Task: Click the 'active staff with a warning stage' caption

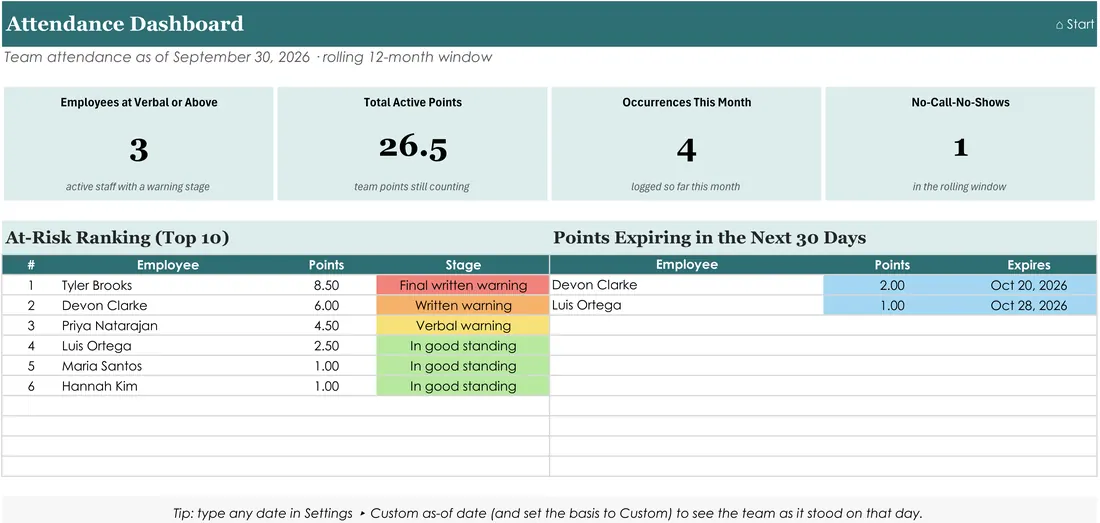Action: pos(138,186)
